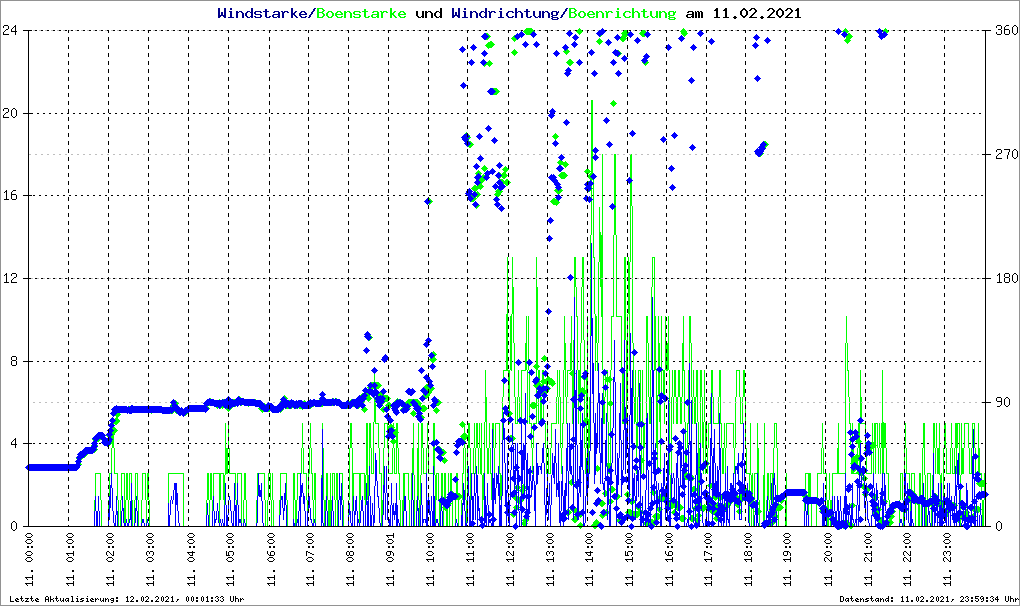Click the time label '11. 13:00'
Image resolution: width=1020 pixels, height=606 pixels.
pos(550,559)
